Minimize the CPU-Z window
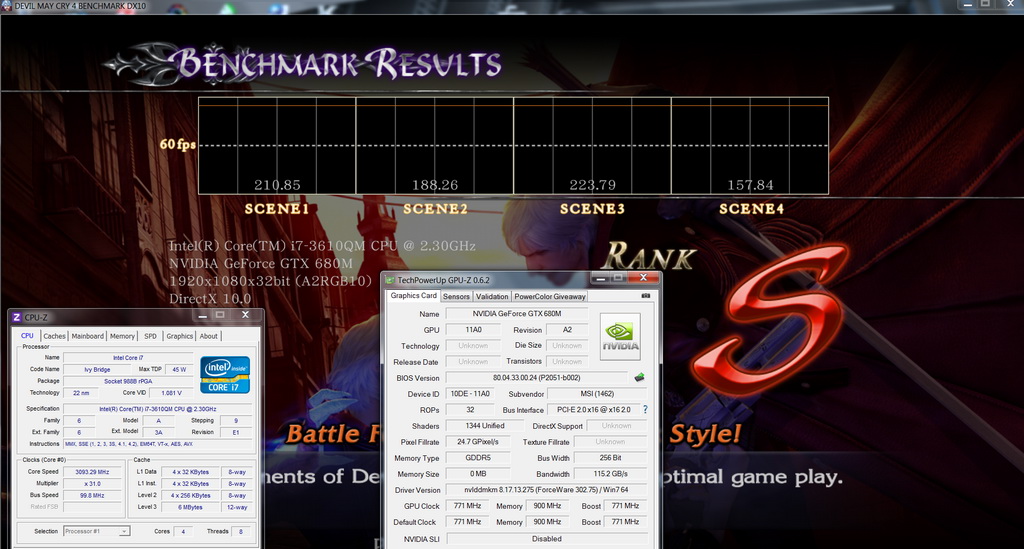This screenshot has width=1024, height=549. tap(202, 315)
